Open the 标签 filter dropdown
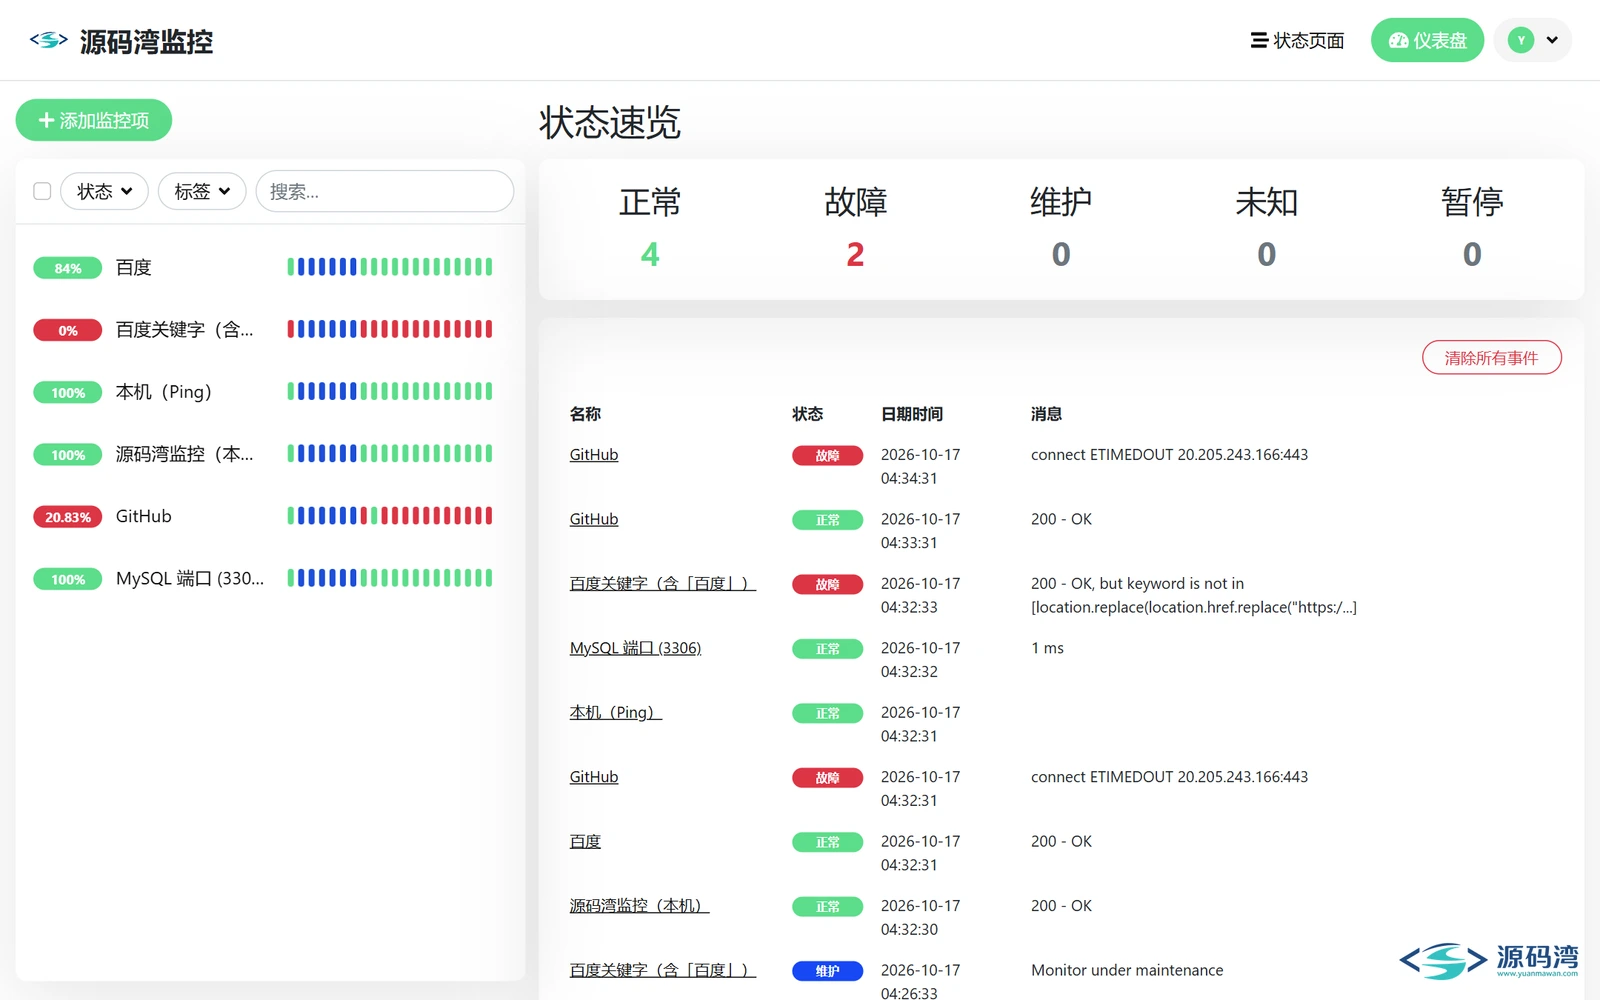Screen dimensions: 1600x1000 [202, 191]
